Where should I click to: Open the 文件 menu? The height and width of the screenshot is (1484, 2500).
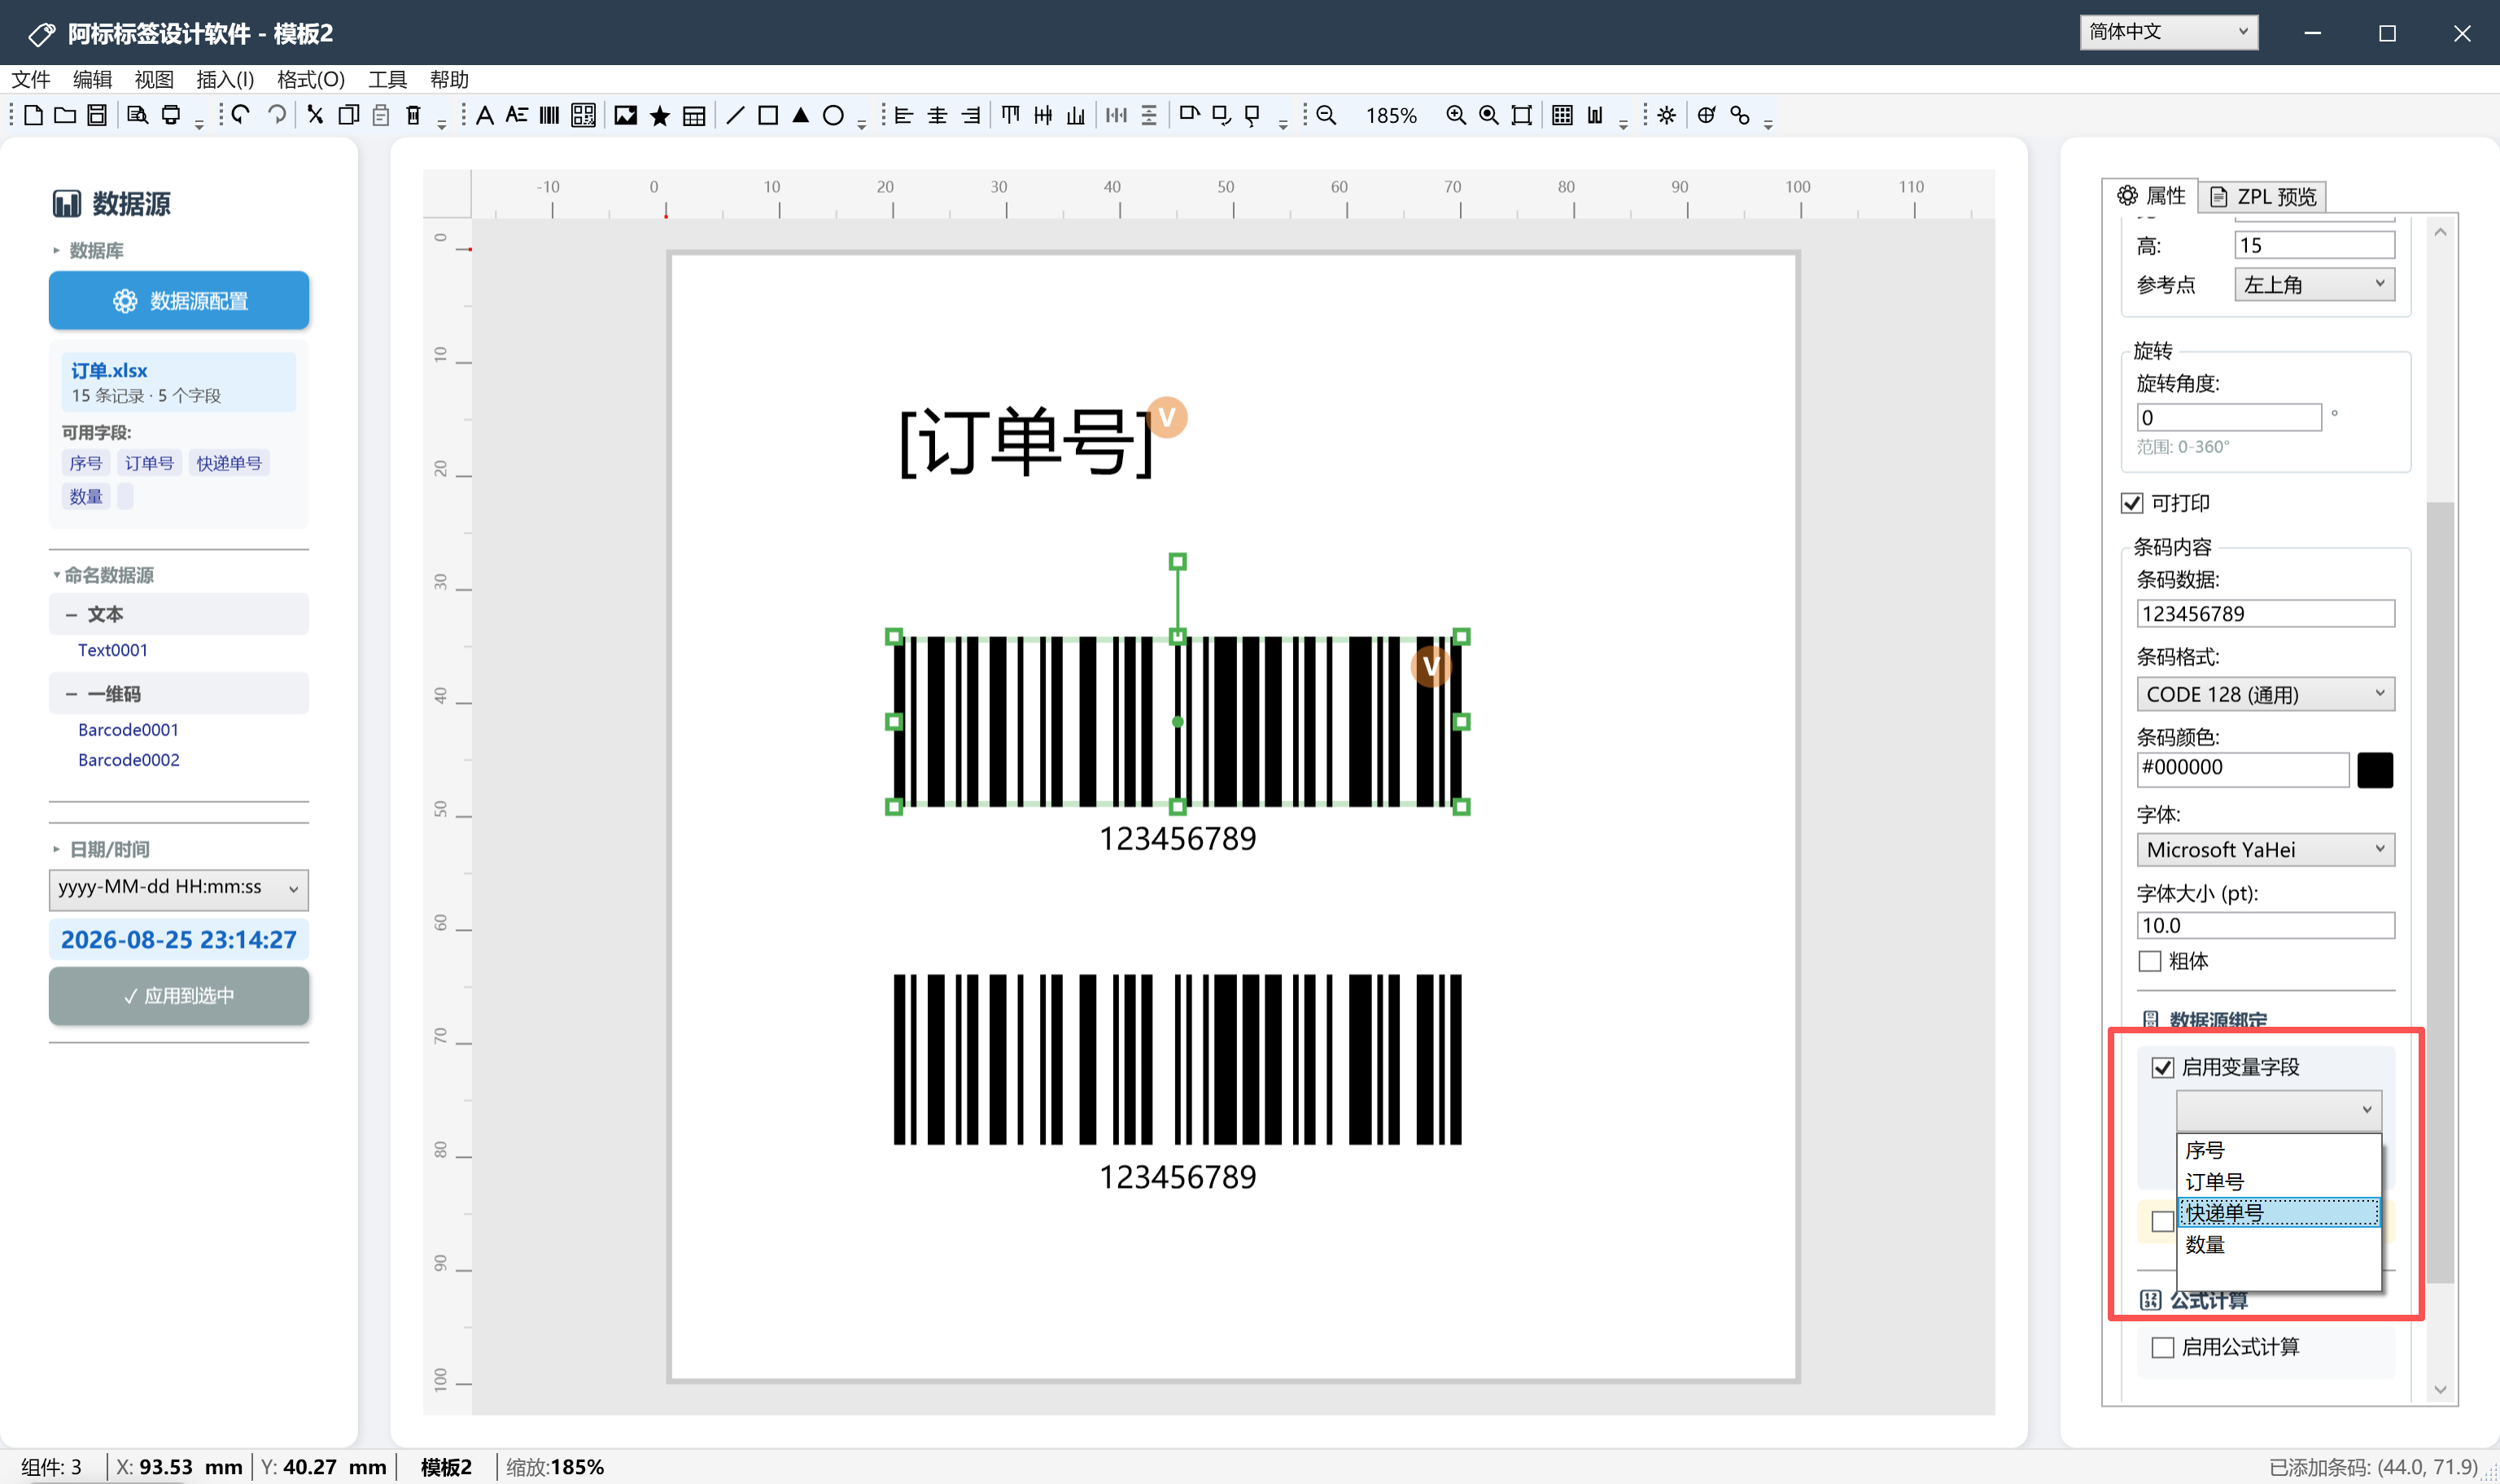click(x=31, y=79)
